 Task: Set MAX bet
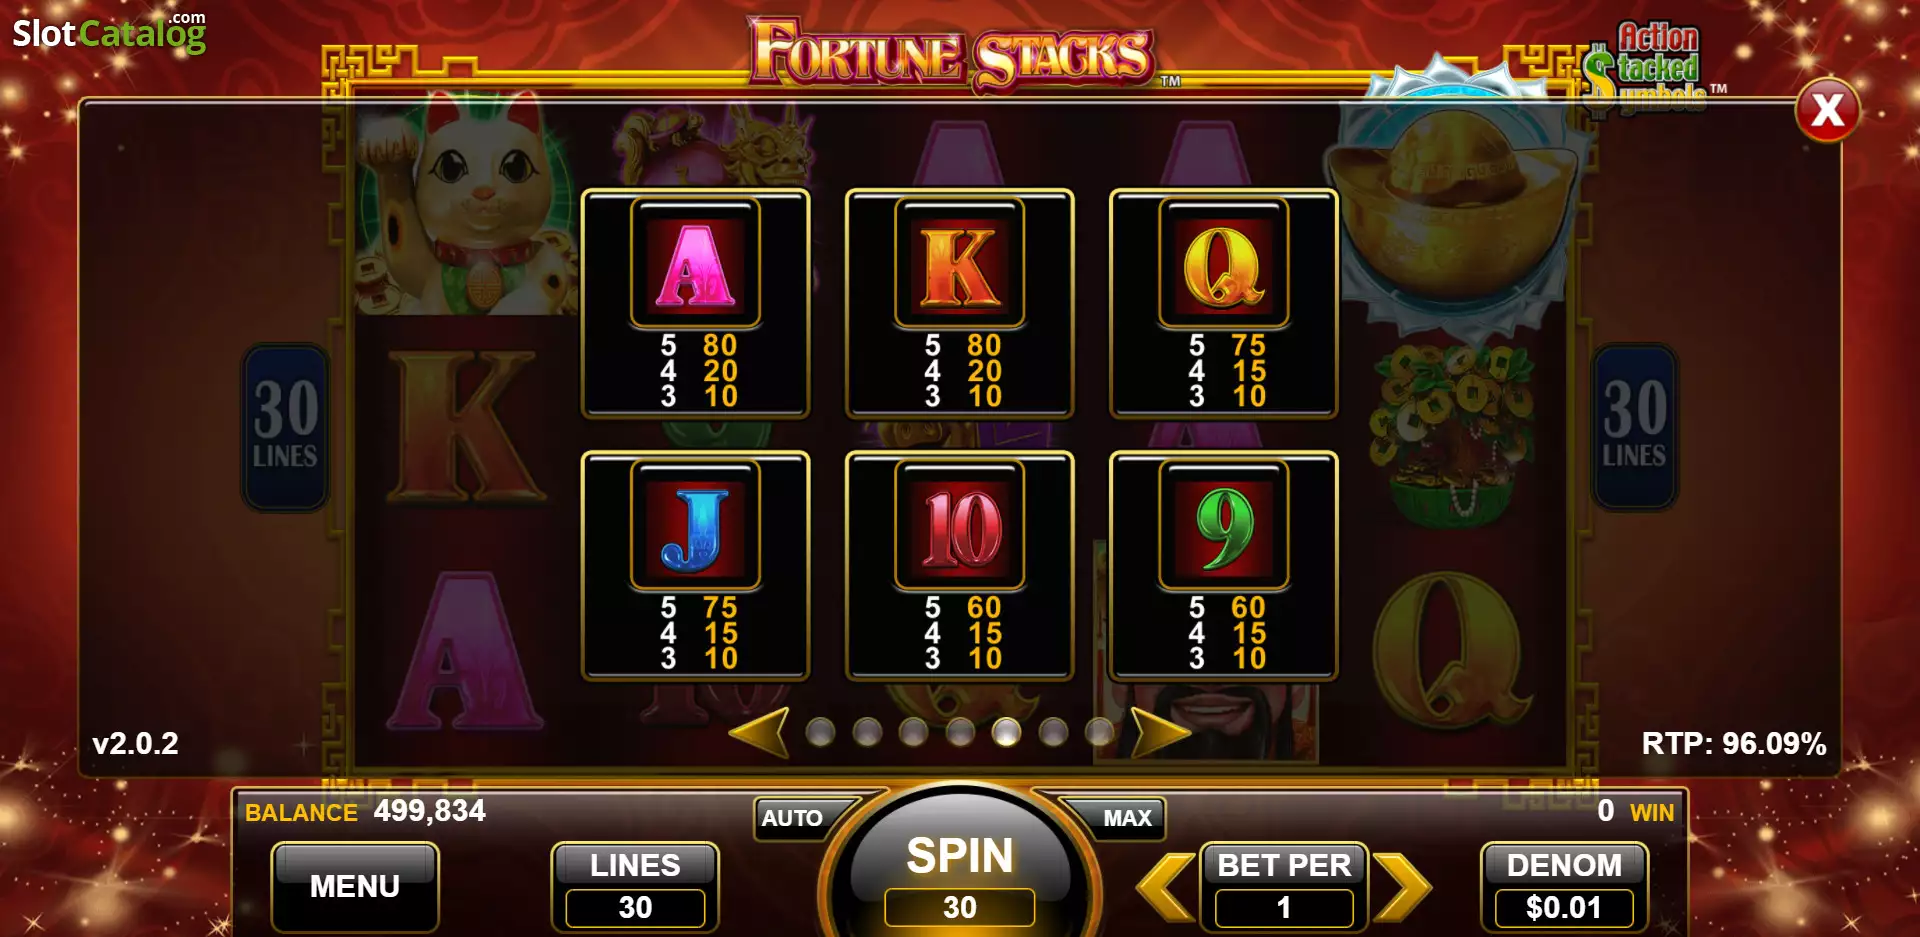pyautogui.click(x=1120, y=817)
